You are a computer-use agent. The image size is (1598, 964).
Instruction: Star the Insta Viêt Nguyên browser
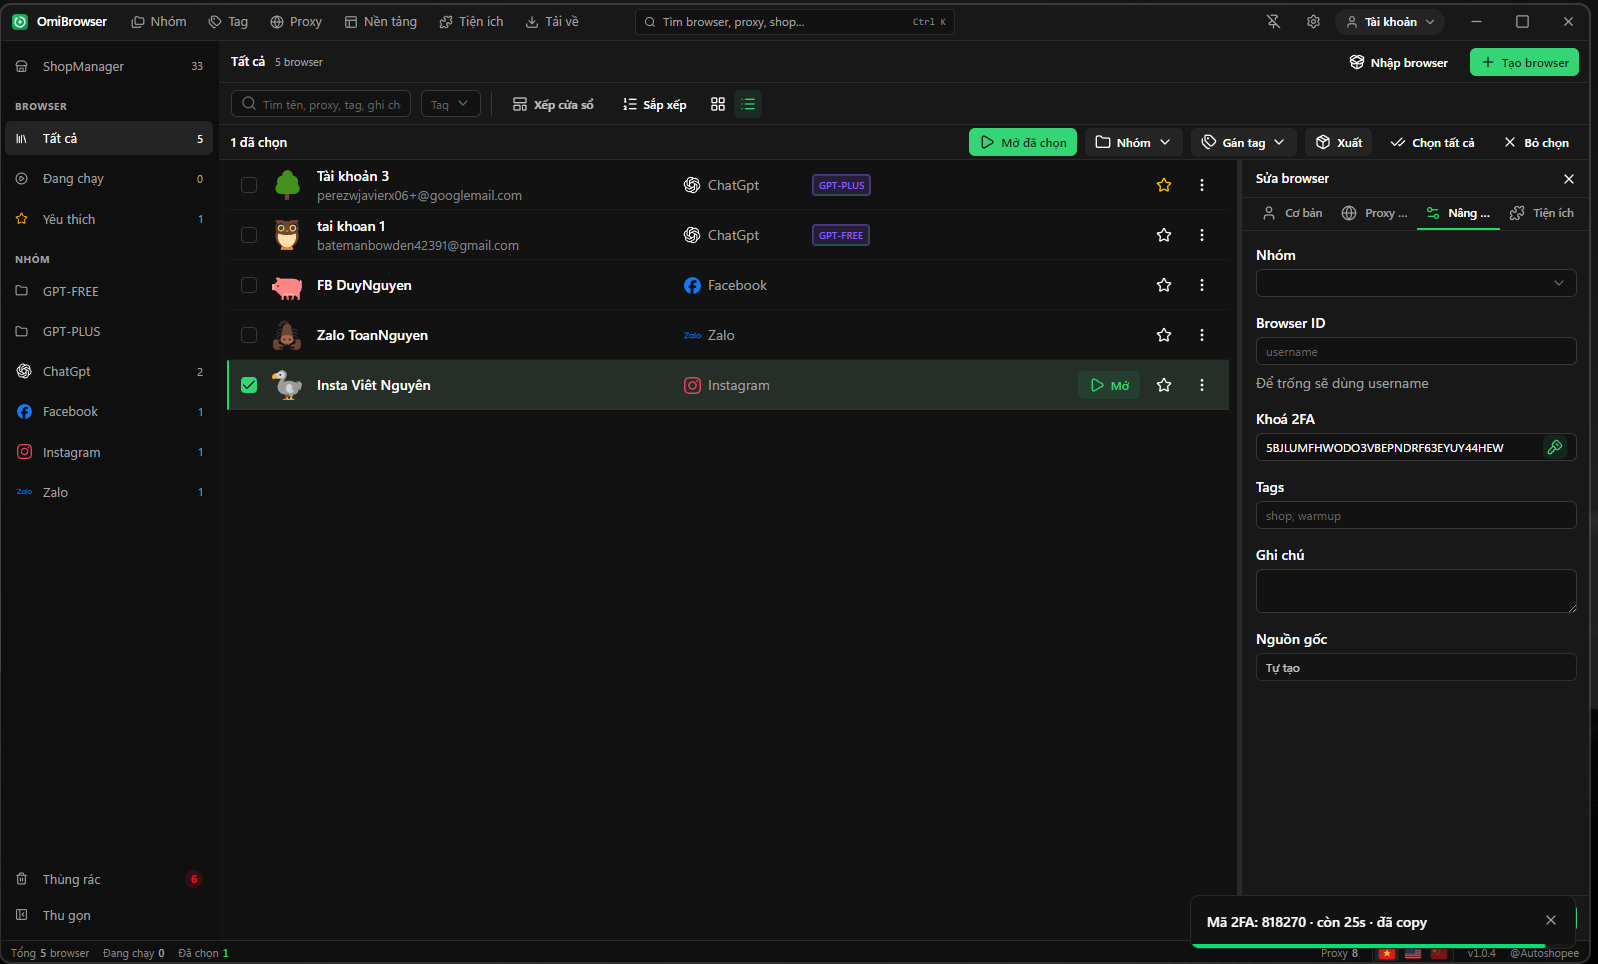coord(1164,385)
